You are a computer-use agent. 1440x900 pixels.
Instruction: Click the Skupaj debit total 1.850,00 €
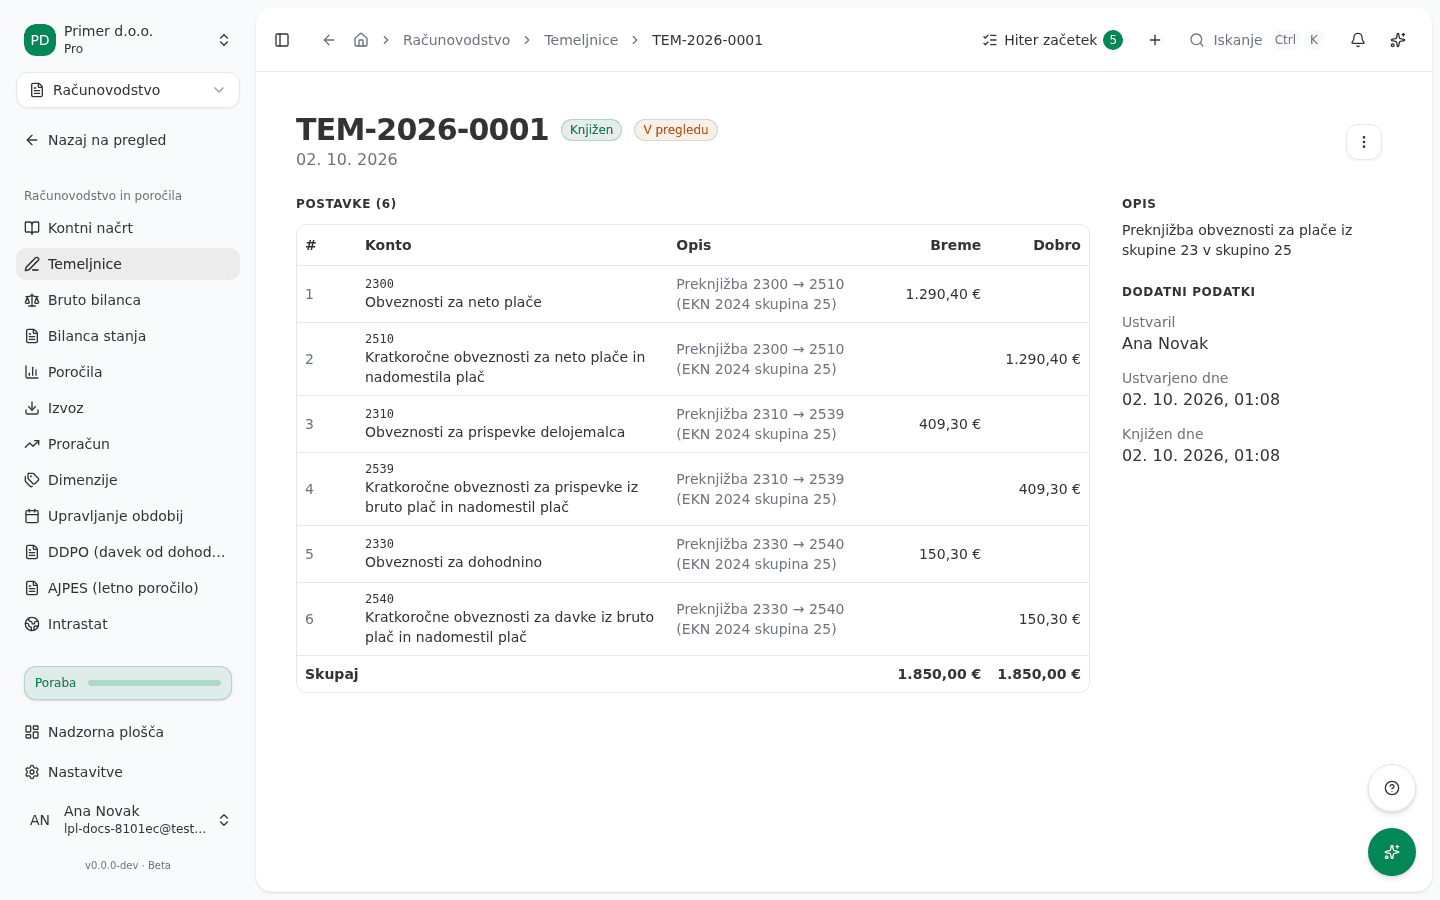939,674
